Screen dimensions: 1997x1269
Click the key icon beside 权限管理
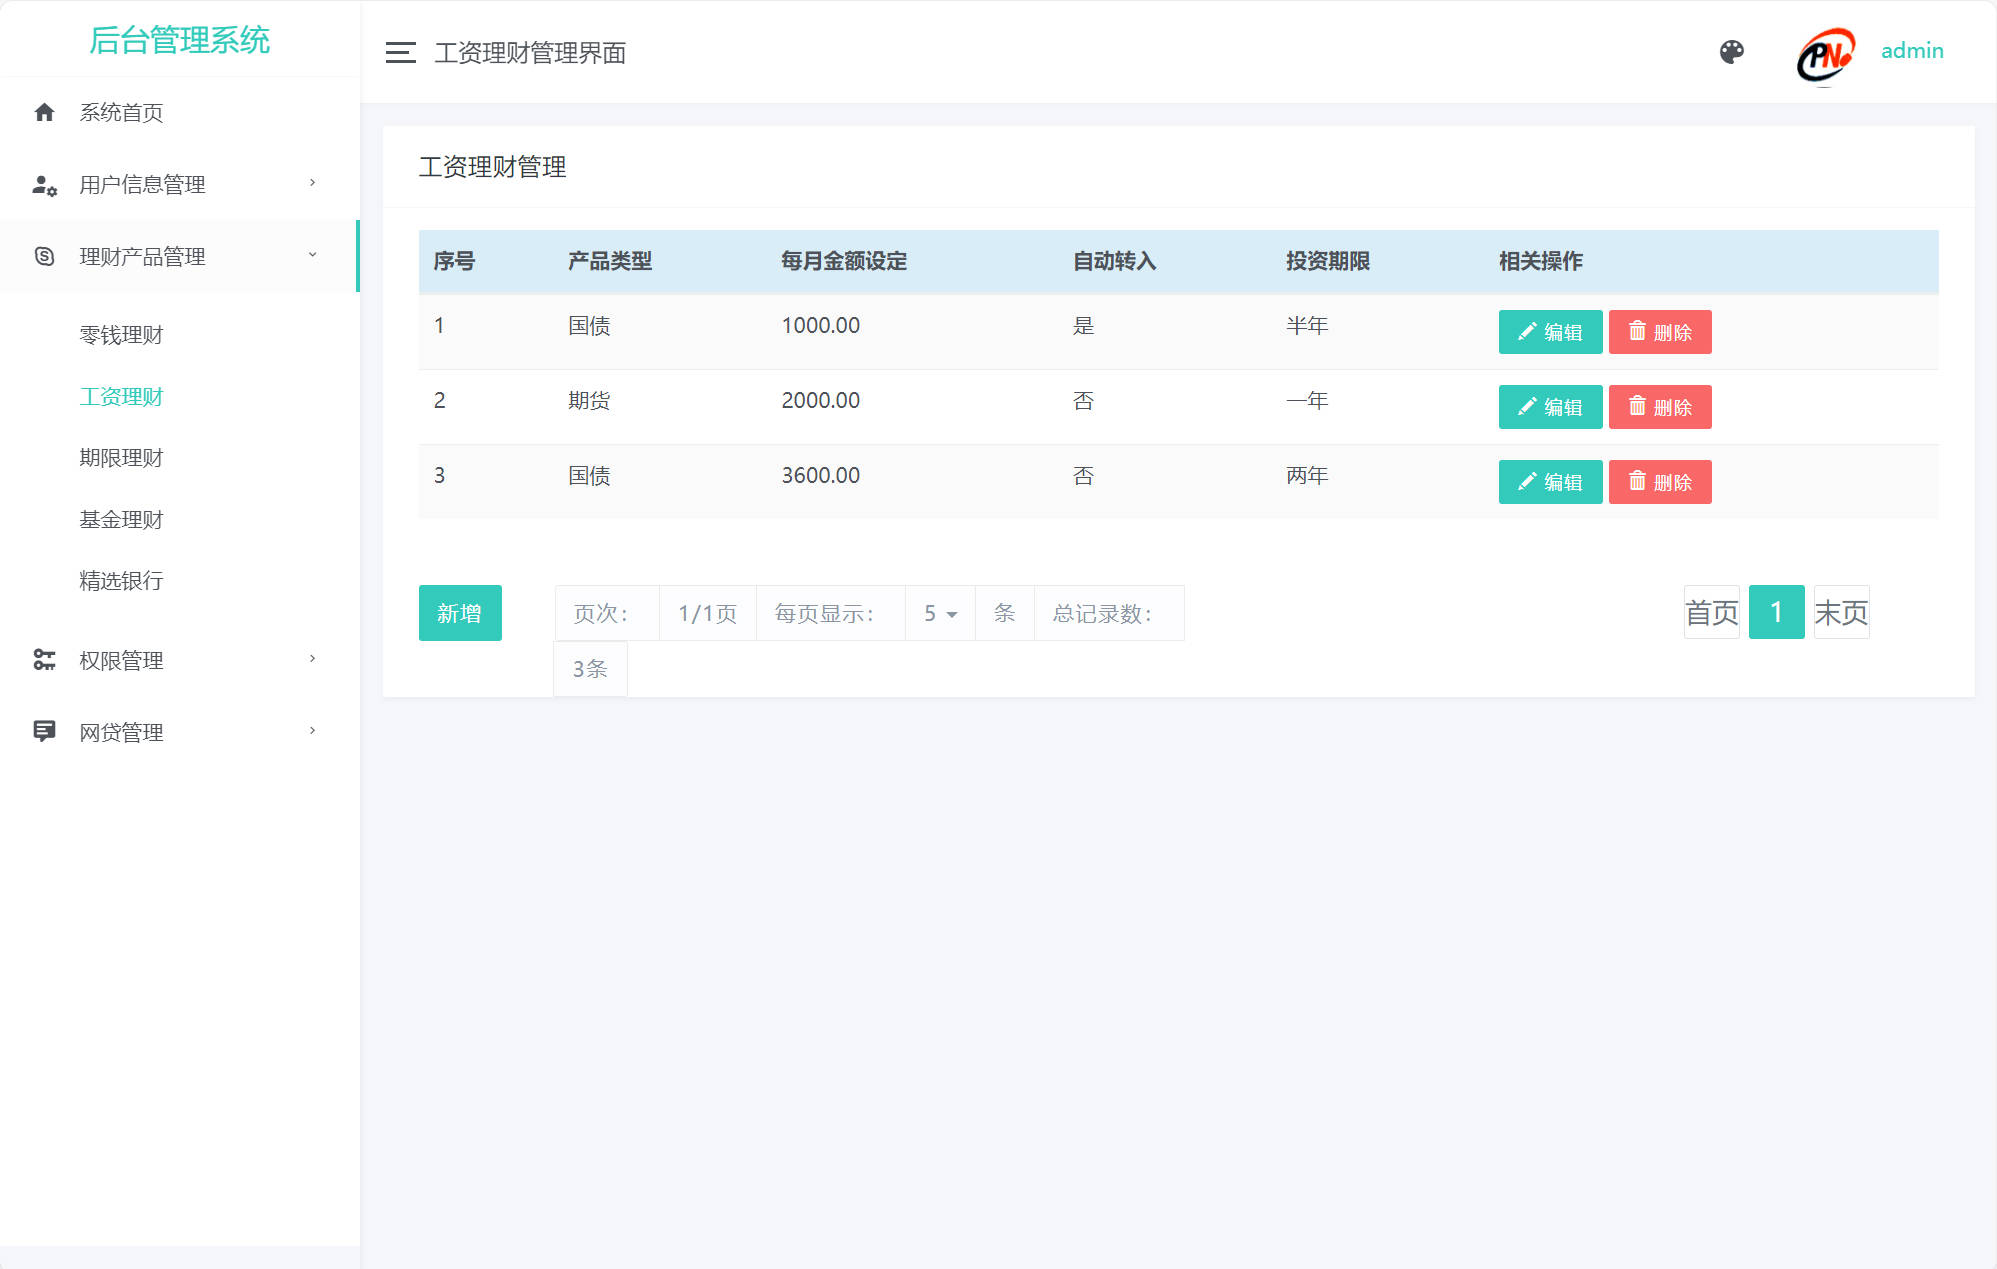[44, 659]
